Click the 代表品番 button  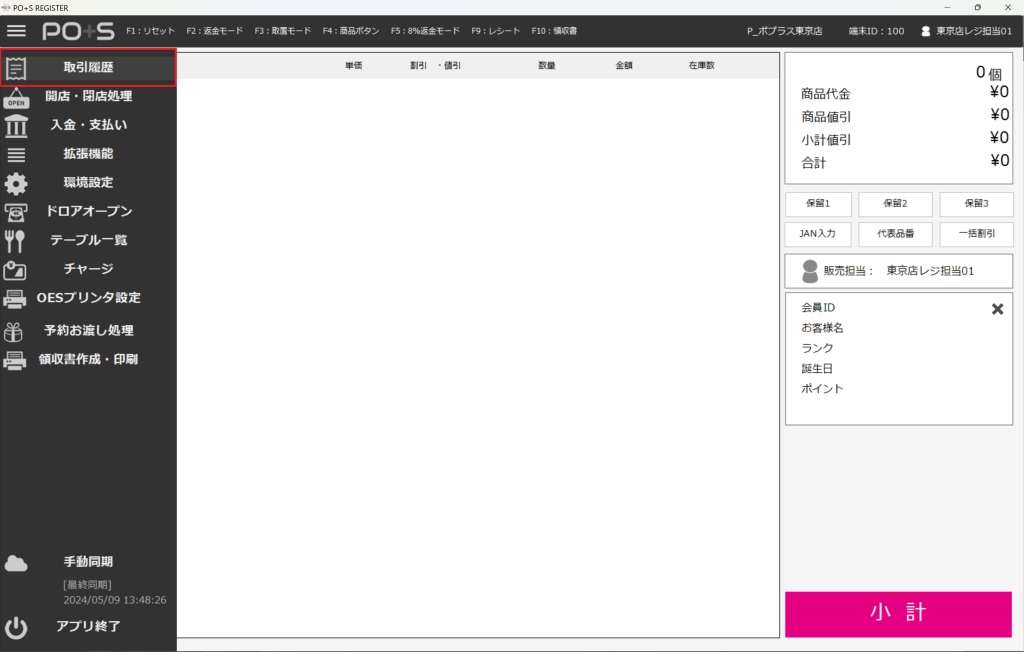895,234
